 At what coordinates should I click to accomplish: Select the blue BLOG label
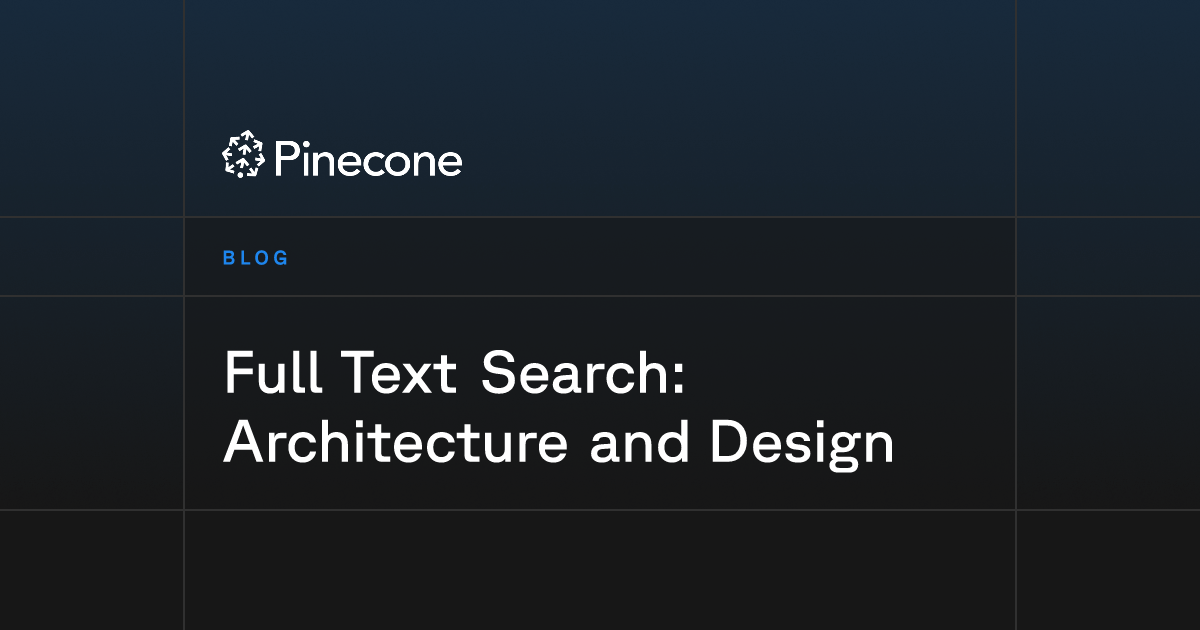point(256,258)
